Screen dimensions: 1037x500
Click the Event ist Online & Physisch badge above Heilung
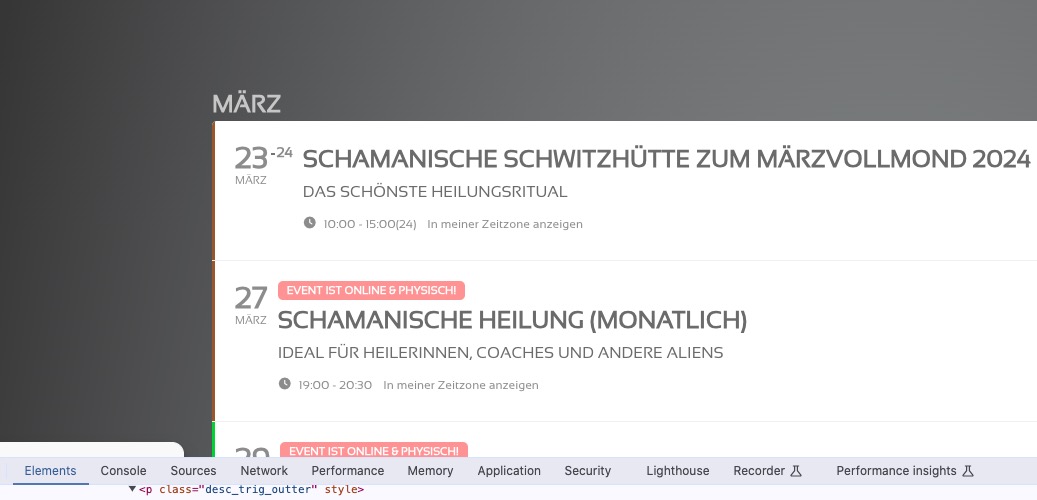pos(371,290)
